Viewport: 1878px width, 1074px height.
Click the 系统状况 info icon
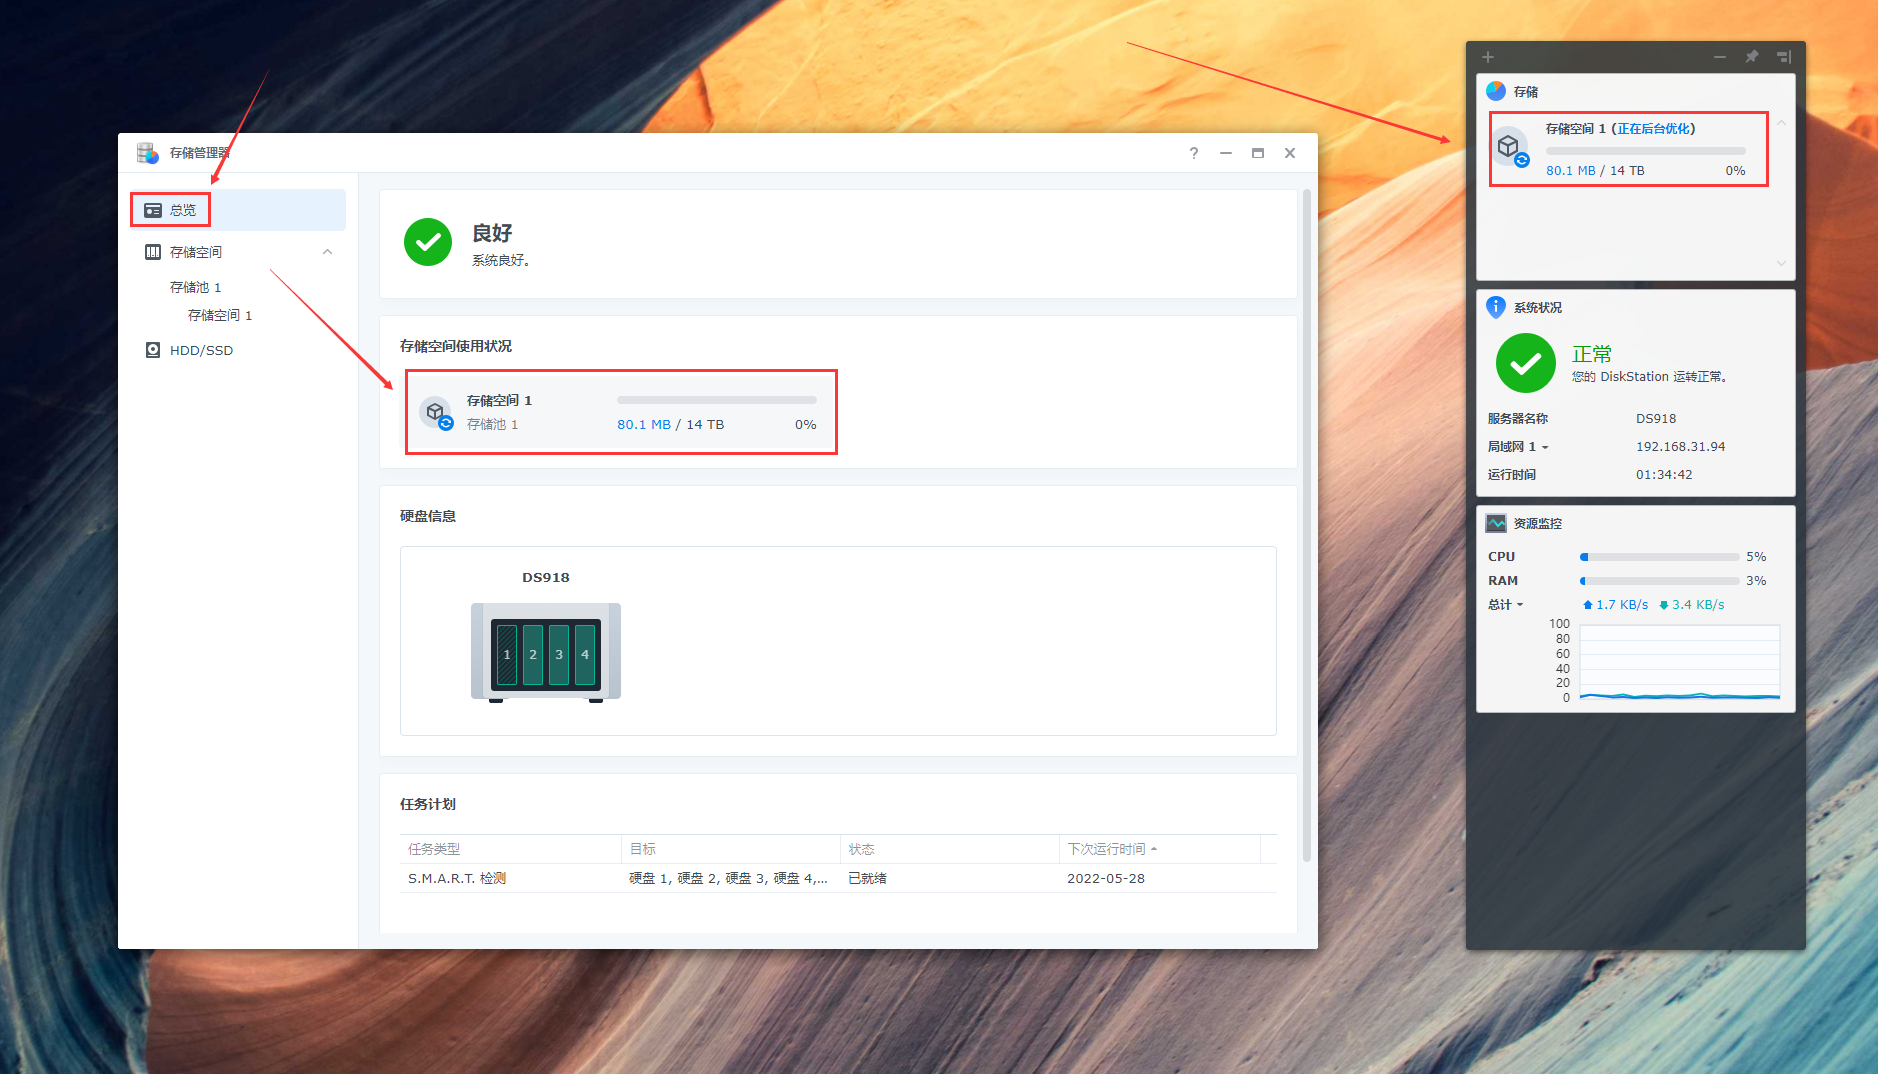click(x=1496, y=307)
